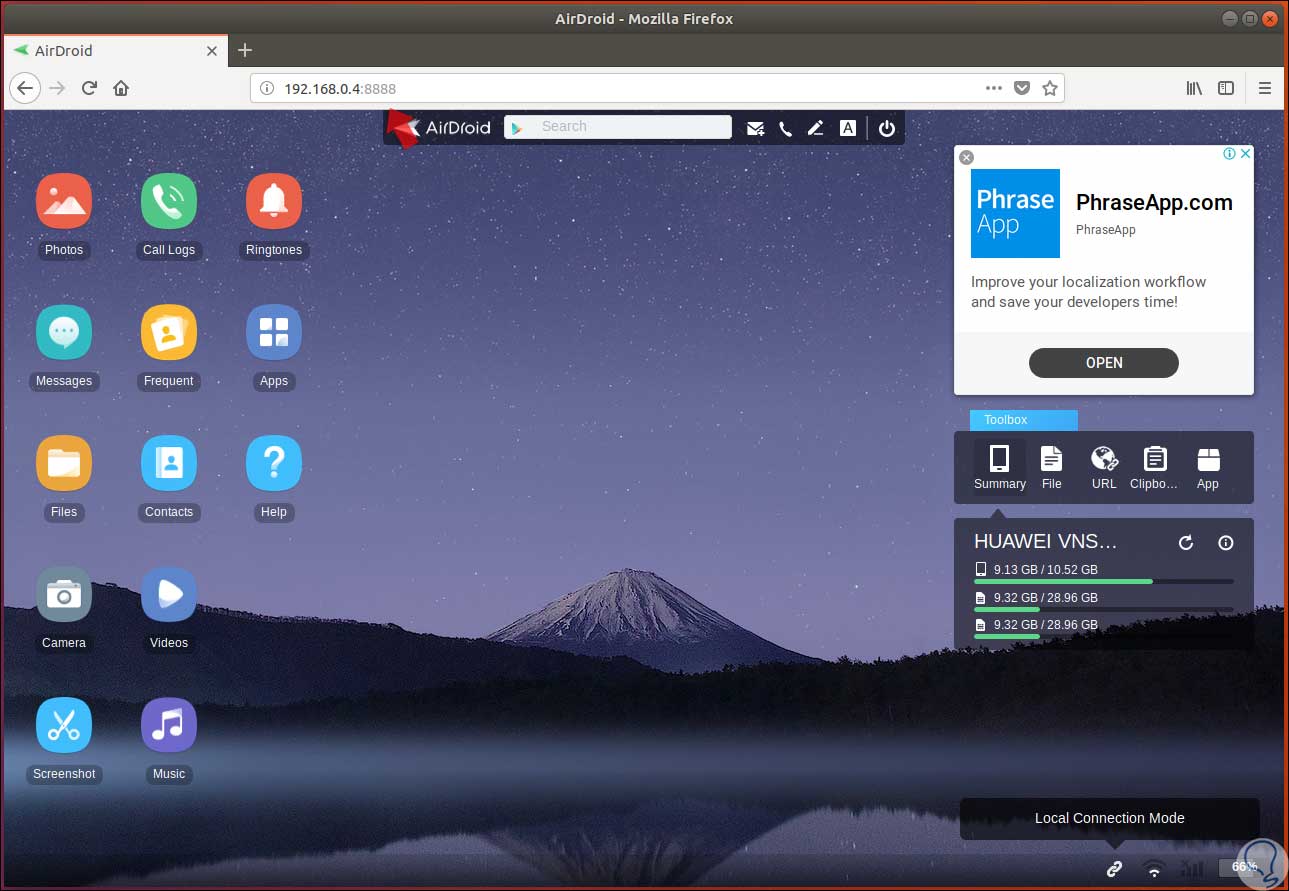
Task: Close the AirDroid browser tab
Action: pos(212,51)
